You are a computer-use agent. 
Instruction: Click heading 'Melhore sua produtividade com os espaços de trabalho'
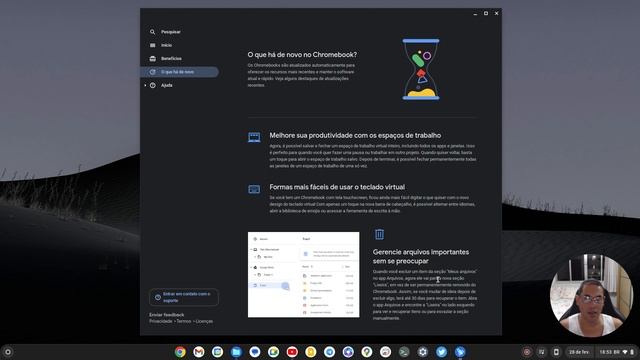coord(355,136)
